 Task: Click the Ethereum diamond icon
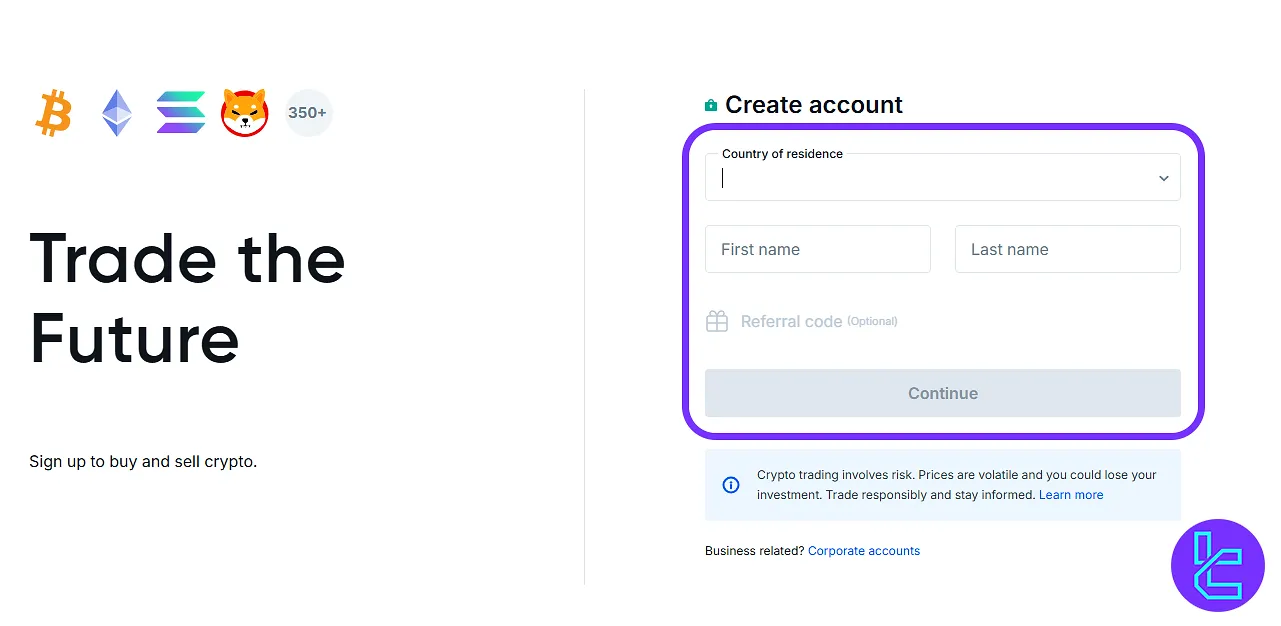tap(117, 113)
